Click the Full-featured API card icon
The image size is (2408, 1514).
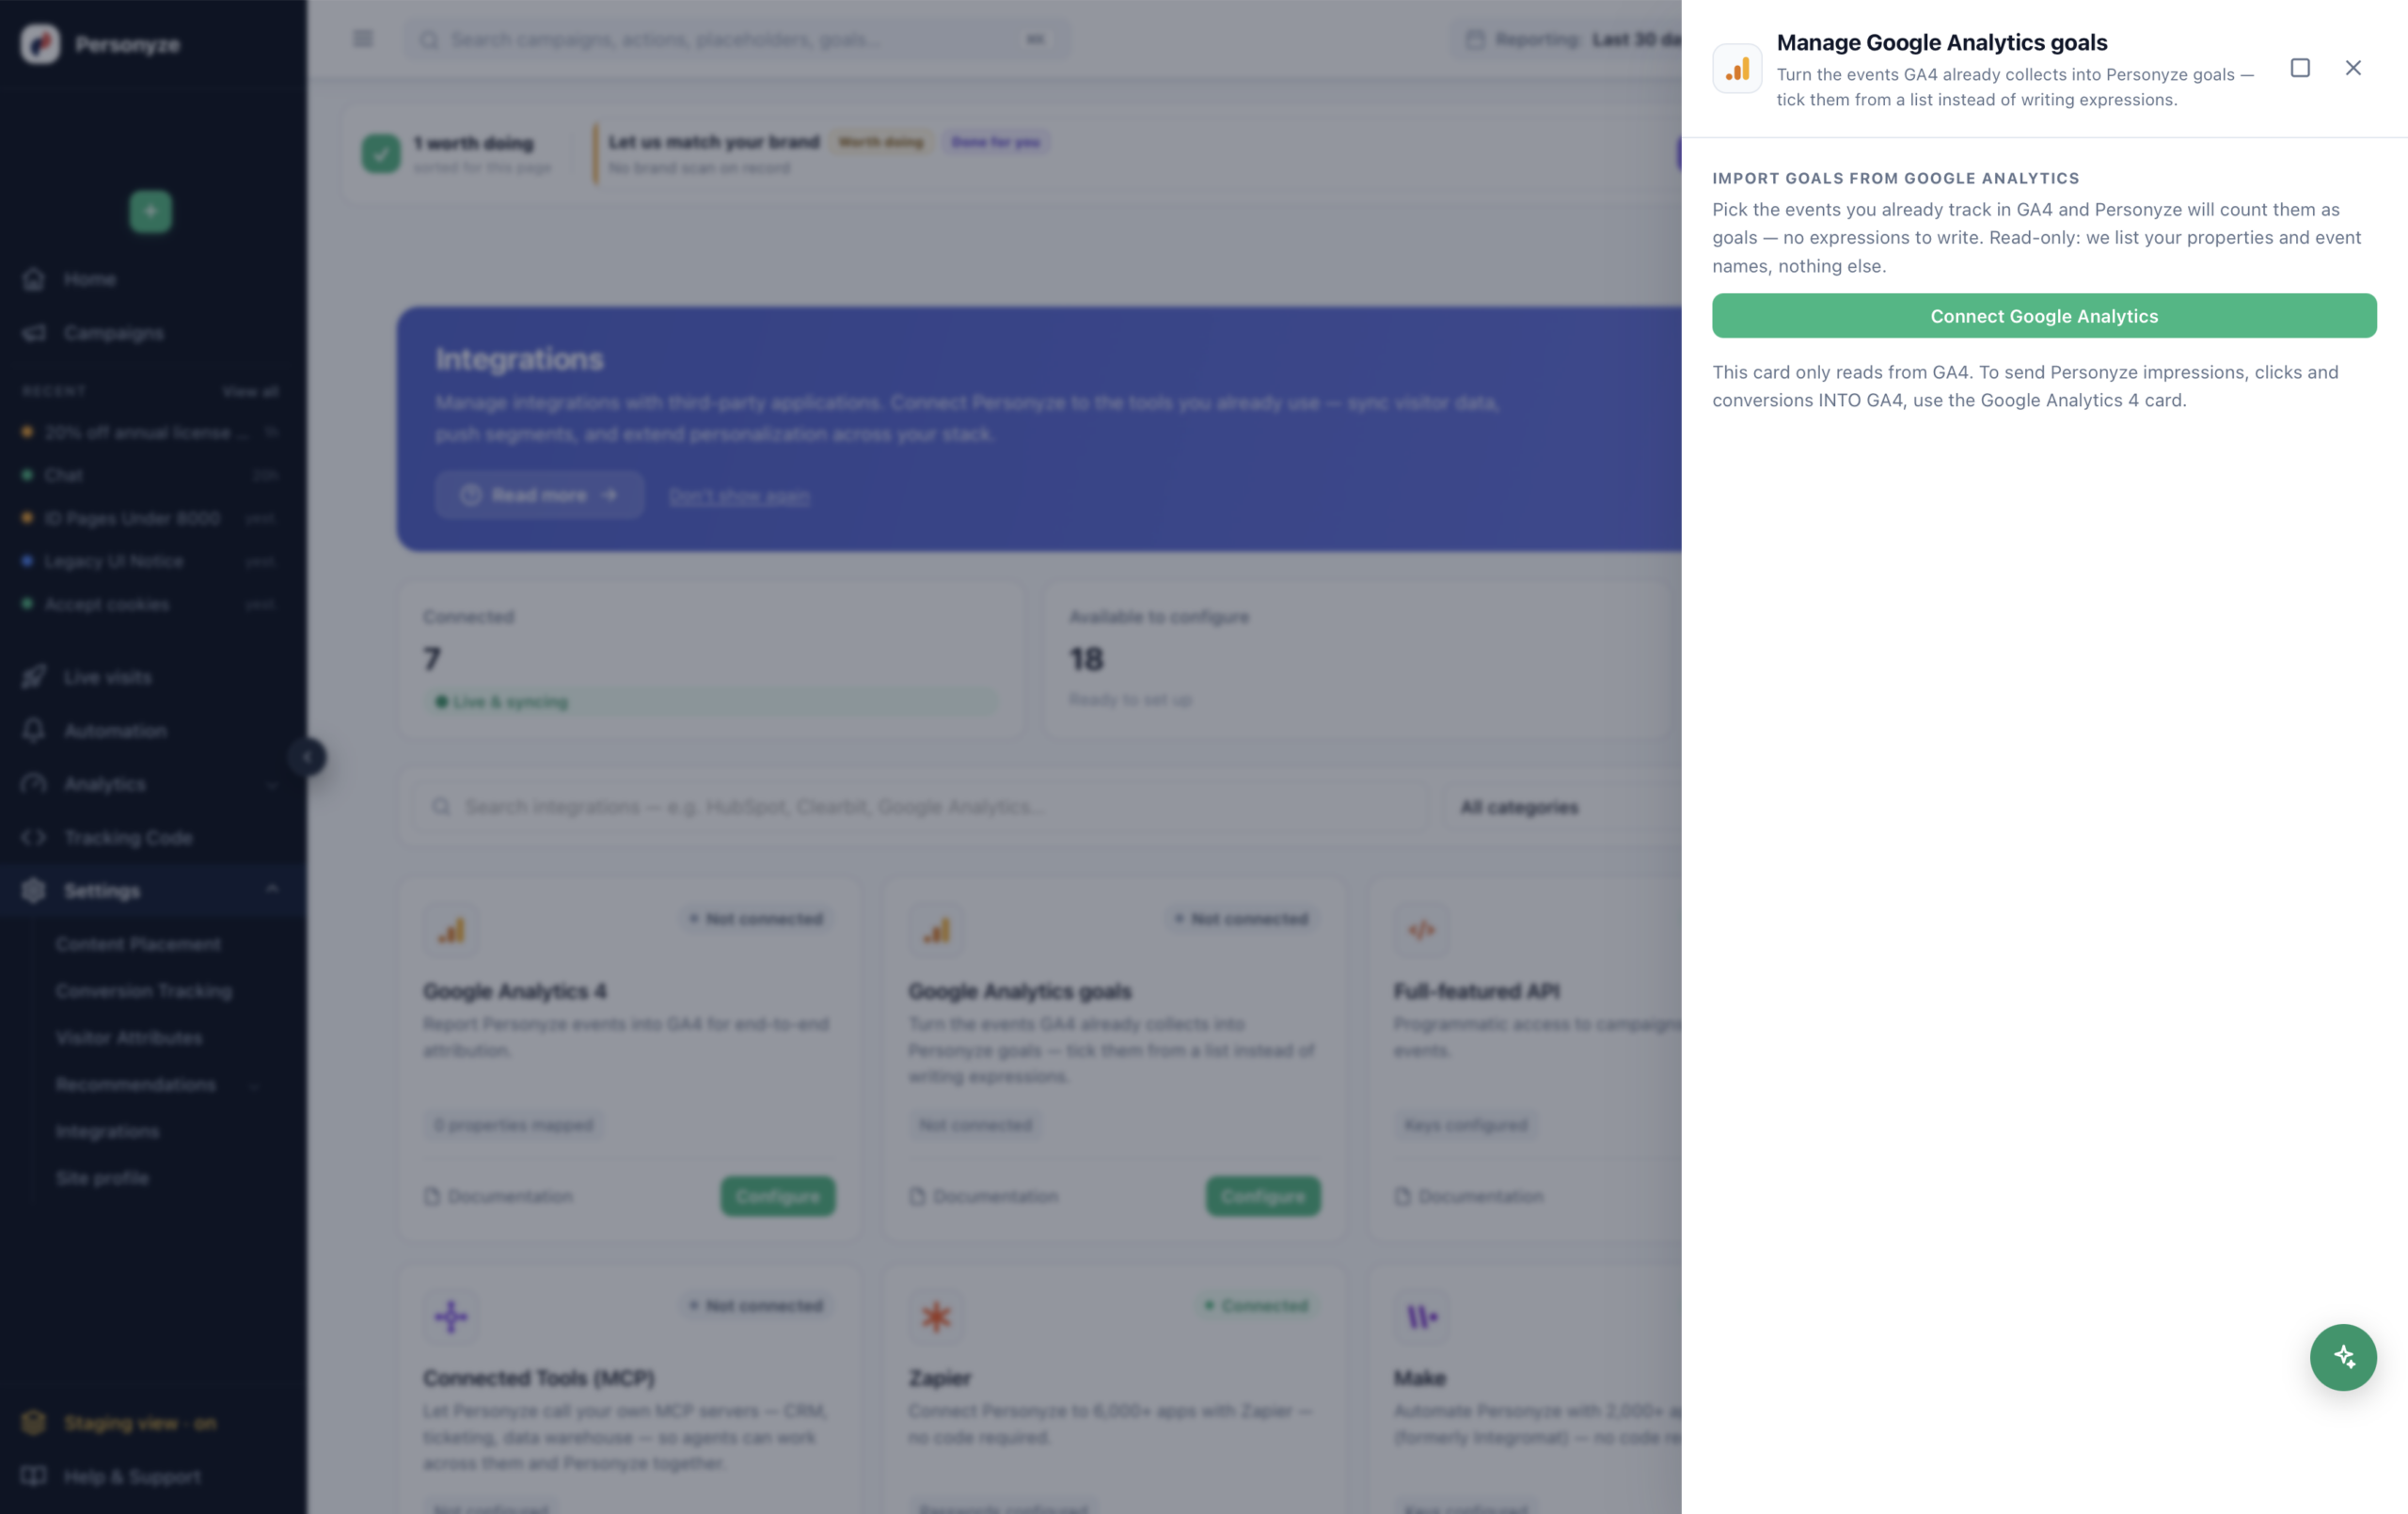1421,931
